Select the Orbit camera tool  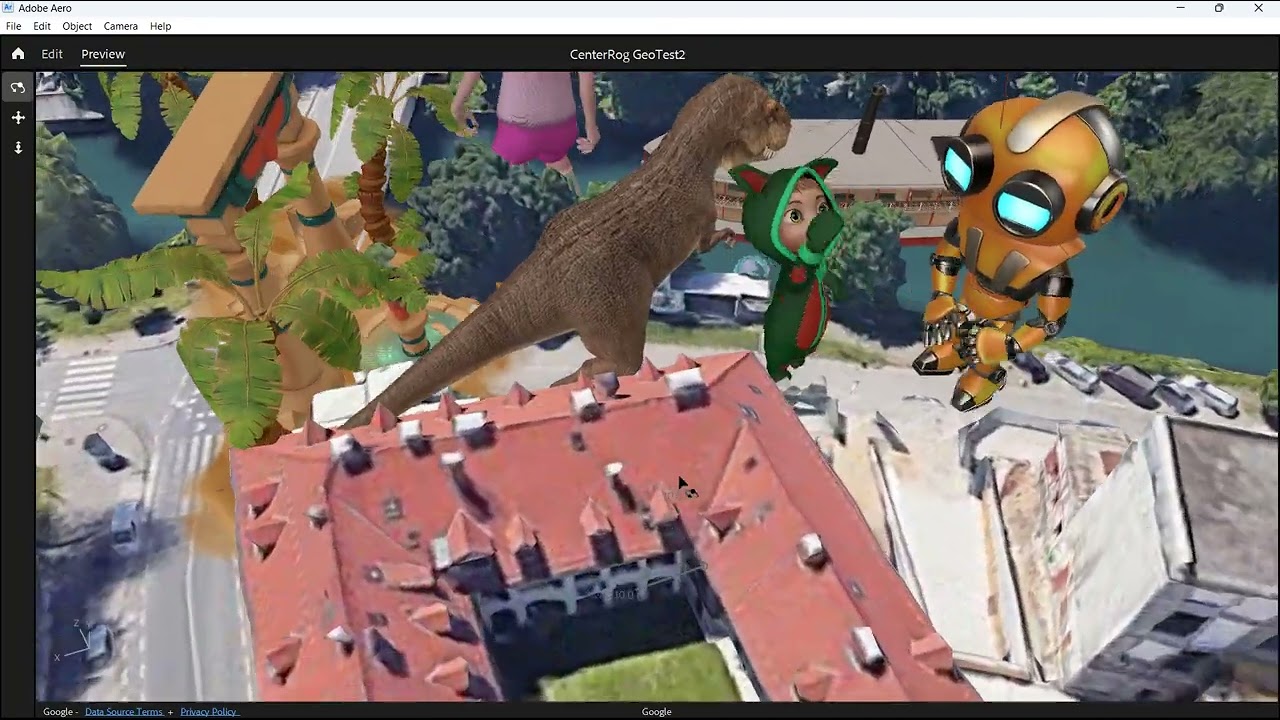(x=18, y=88)
